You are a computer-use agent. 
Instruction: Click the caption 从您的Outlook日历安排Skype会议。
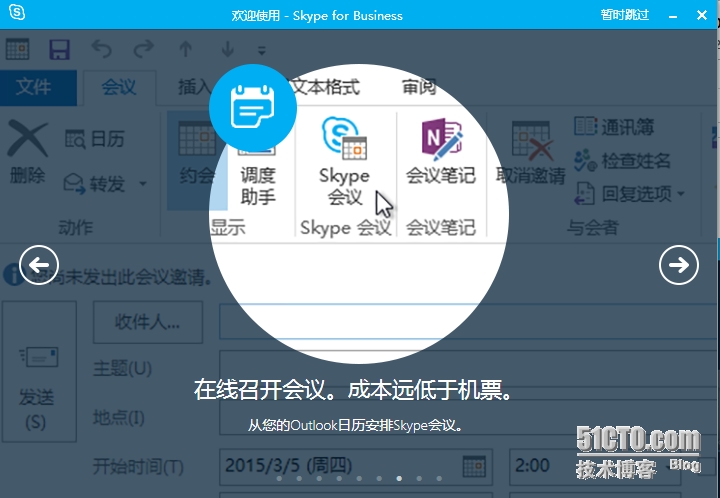(355, 425)
